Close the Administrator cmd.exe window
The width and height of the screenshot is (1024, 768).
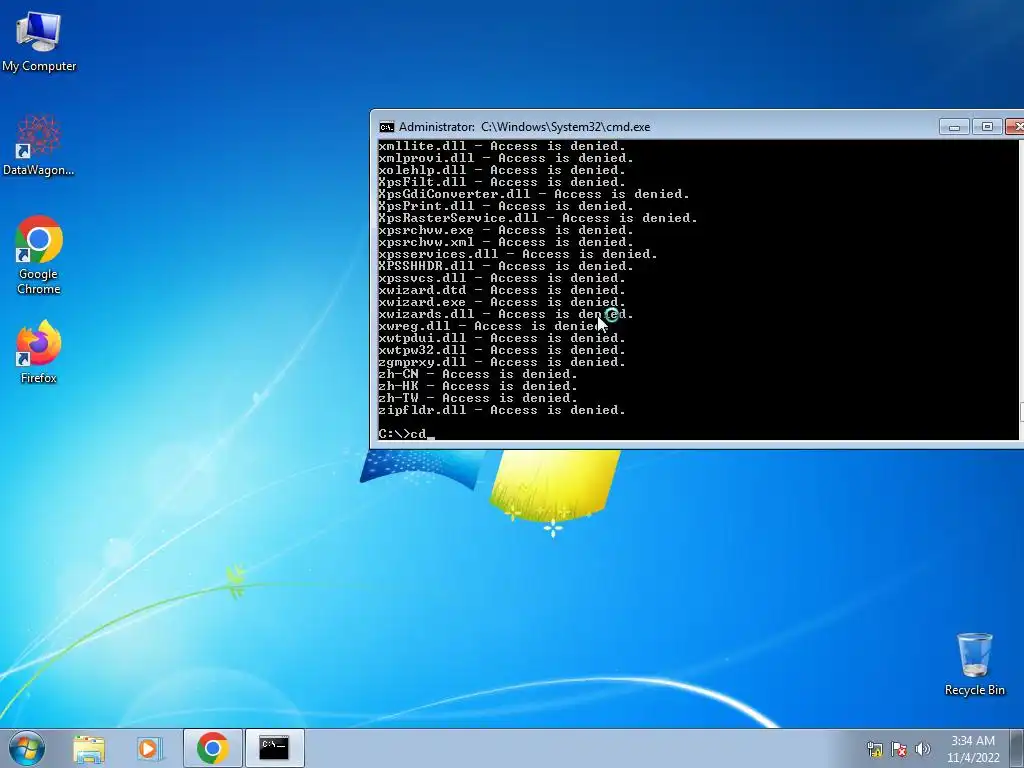click(x=1015, y=127)
